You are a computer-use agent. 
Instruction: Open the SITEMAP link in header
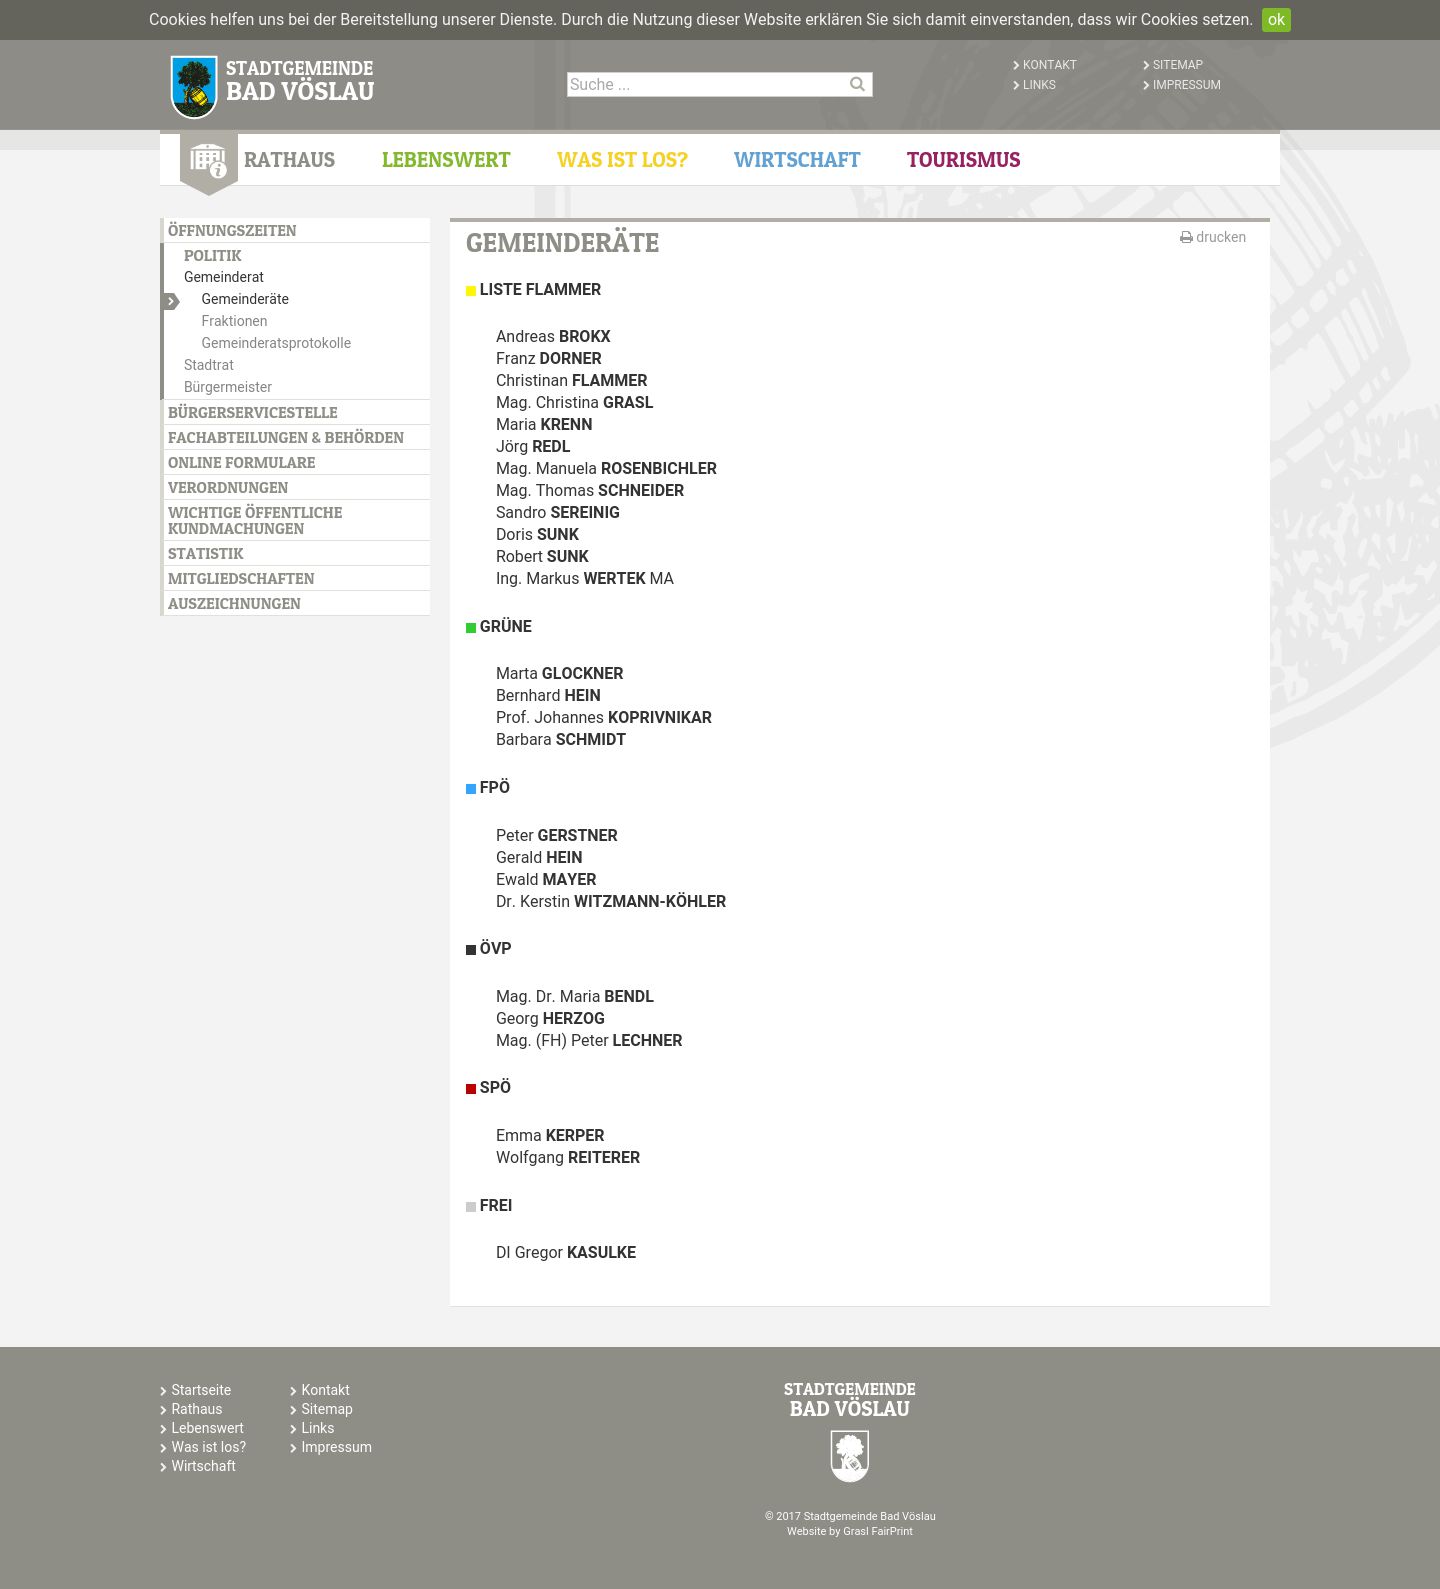pyautogui.click(x=1177, y=65)
